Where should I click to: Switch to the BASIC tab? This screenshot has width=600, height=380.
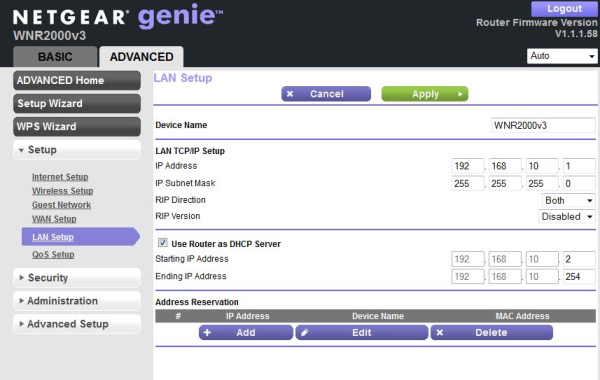(x=55, y=57)
